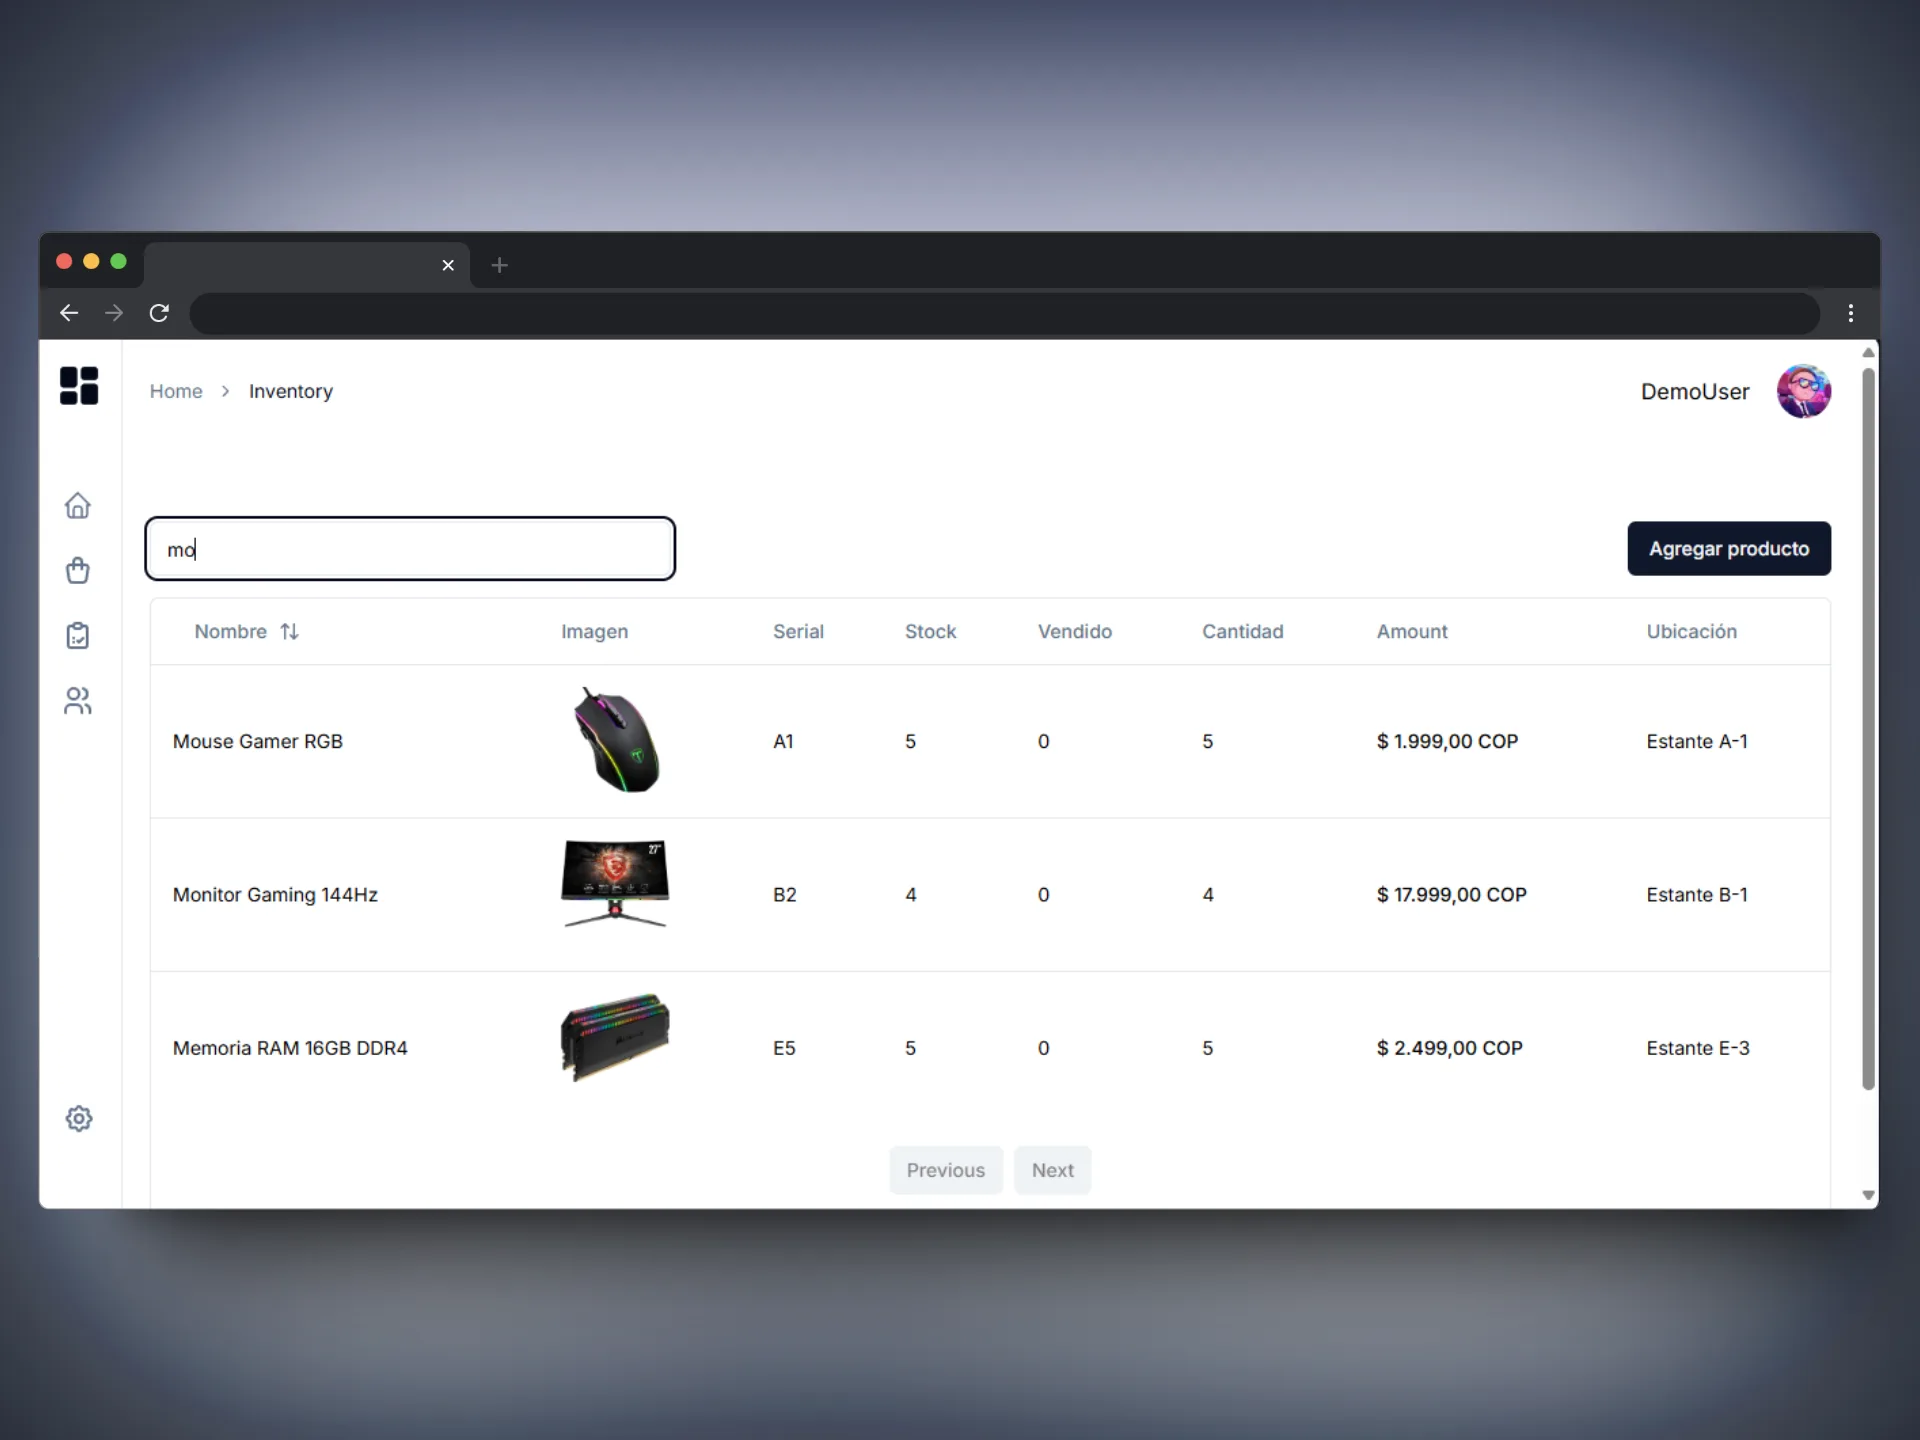
Task: Click the Inventory breadcrumb
Action: [x=290, y=391]
